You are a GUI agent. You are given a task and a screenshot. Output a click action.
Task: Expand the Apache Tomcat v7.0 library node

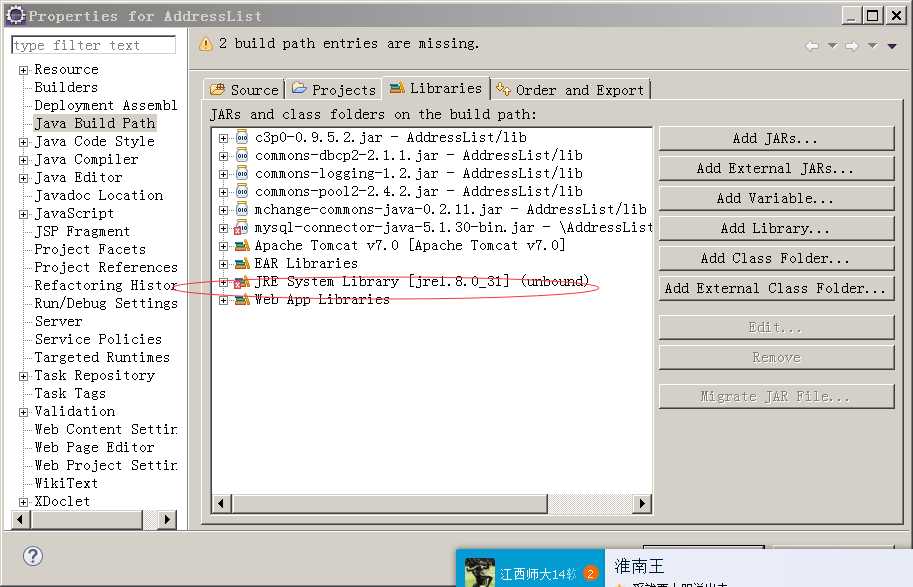[x=223, y=247]
